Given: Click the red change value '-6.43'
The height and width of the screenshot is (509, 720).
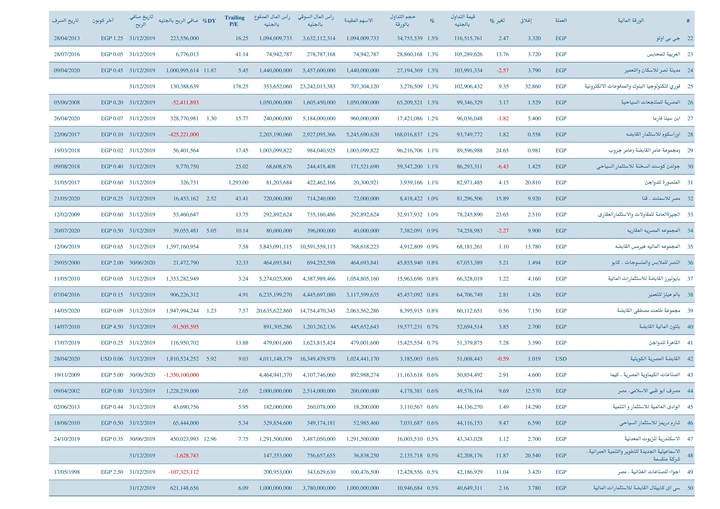Looking at the screenshot, I should click(503, 166).
